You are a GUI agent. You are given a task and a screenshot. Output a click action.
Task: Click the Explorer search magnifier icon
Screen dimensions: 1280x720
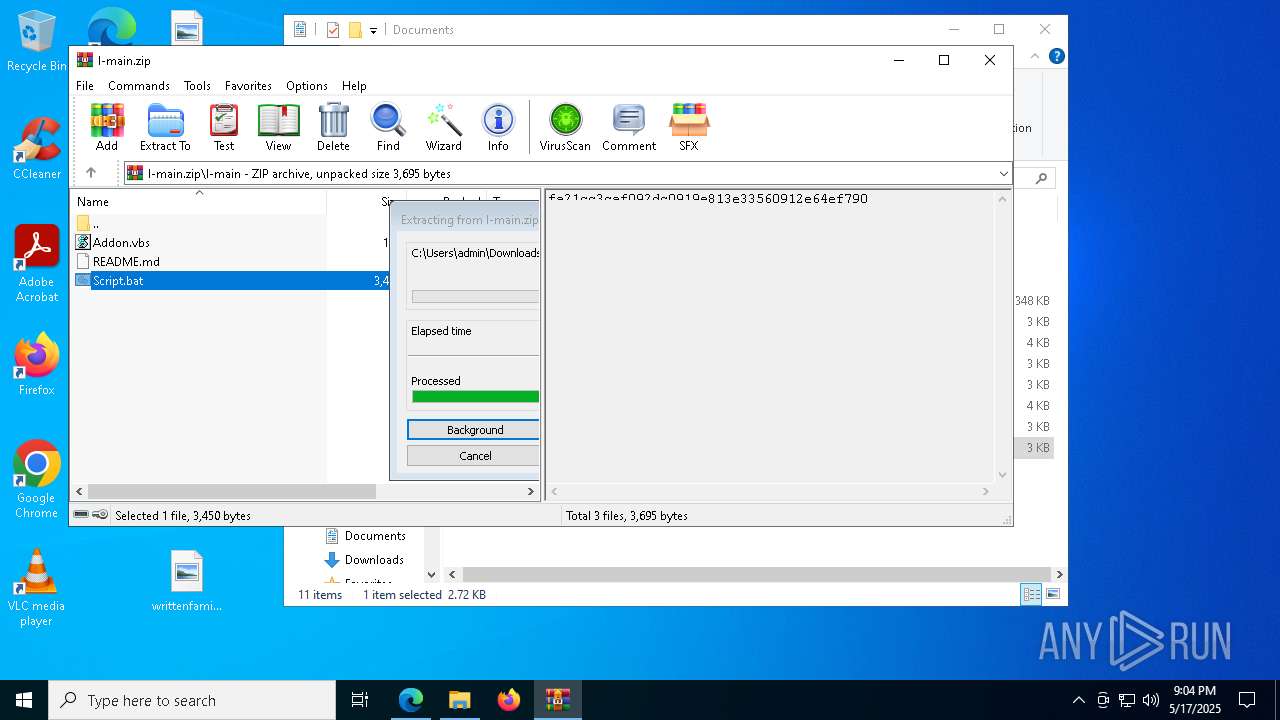tap(1041, 178)
